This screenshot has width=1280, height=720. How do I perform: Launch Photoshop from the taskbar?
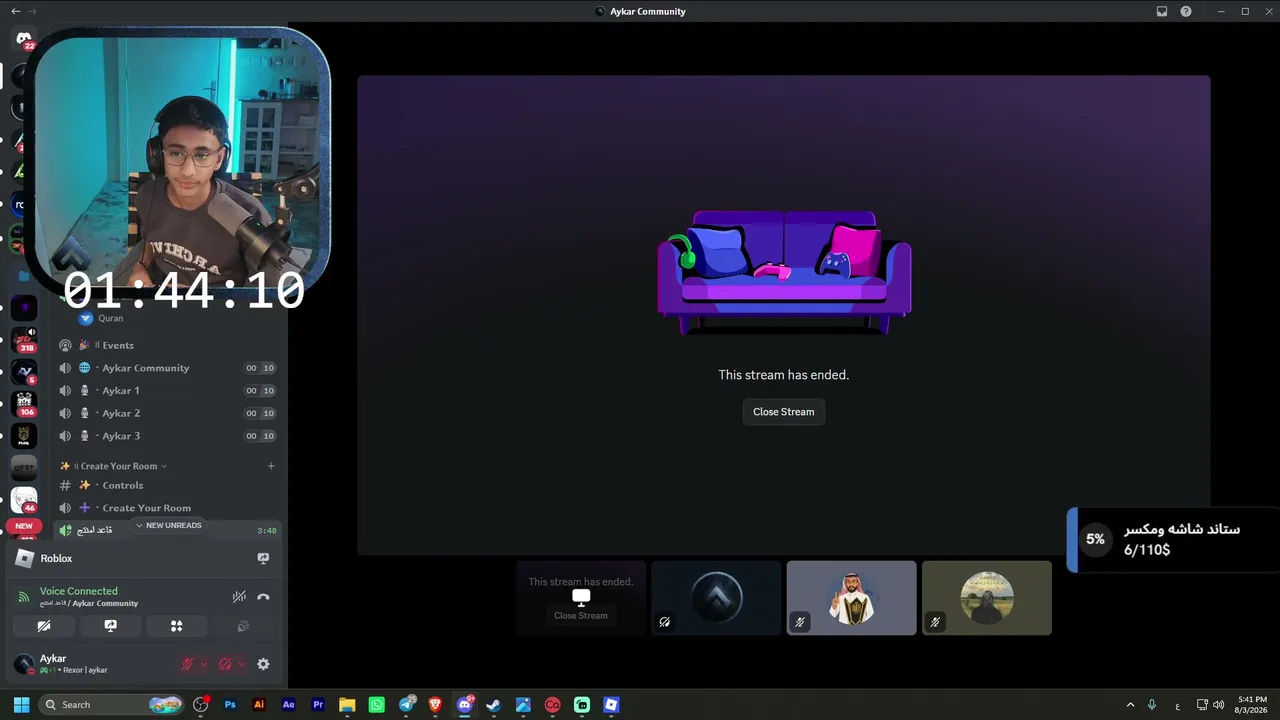pos(230,705)
